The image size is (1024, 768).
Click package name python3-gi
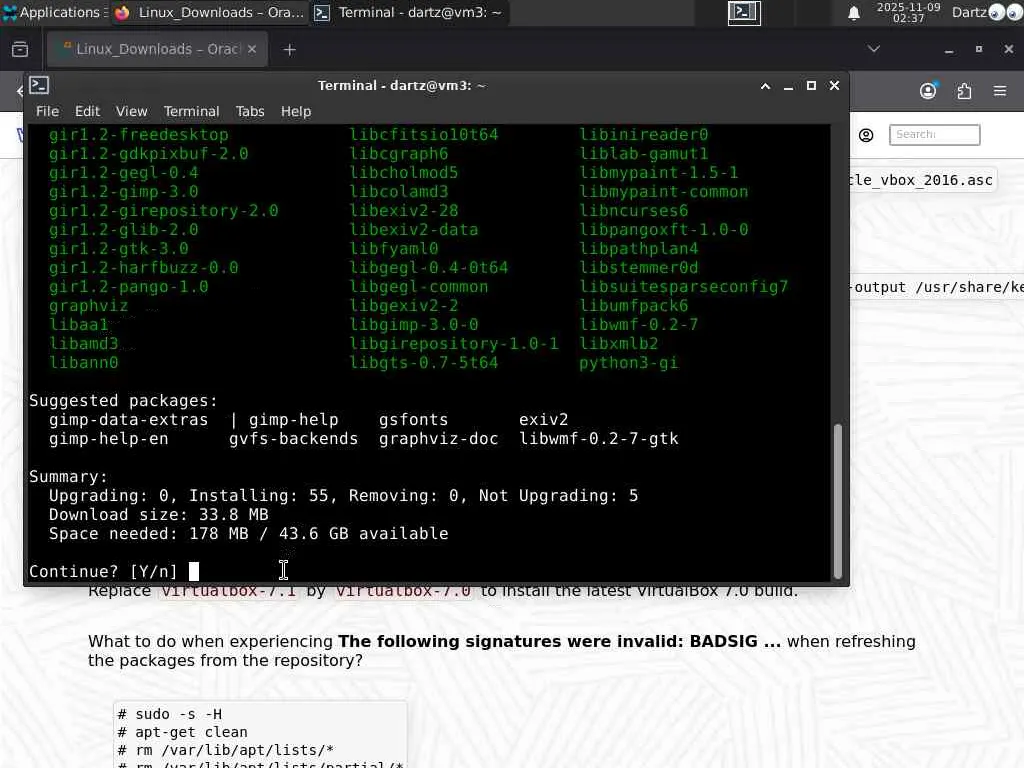(628, 362)
